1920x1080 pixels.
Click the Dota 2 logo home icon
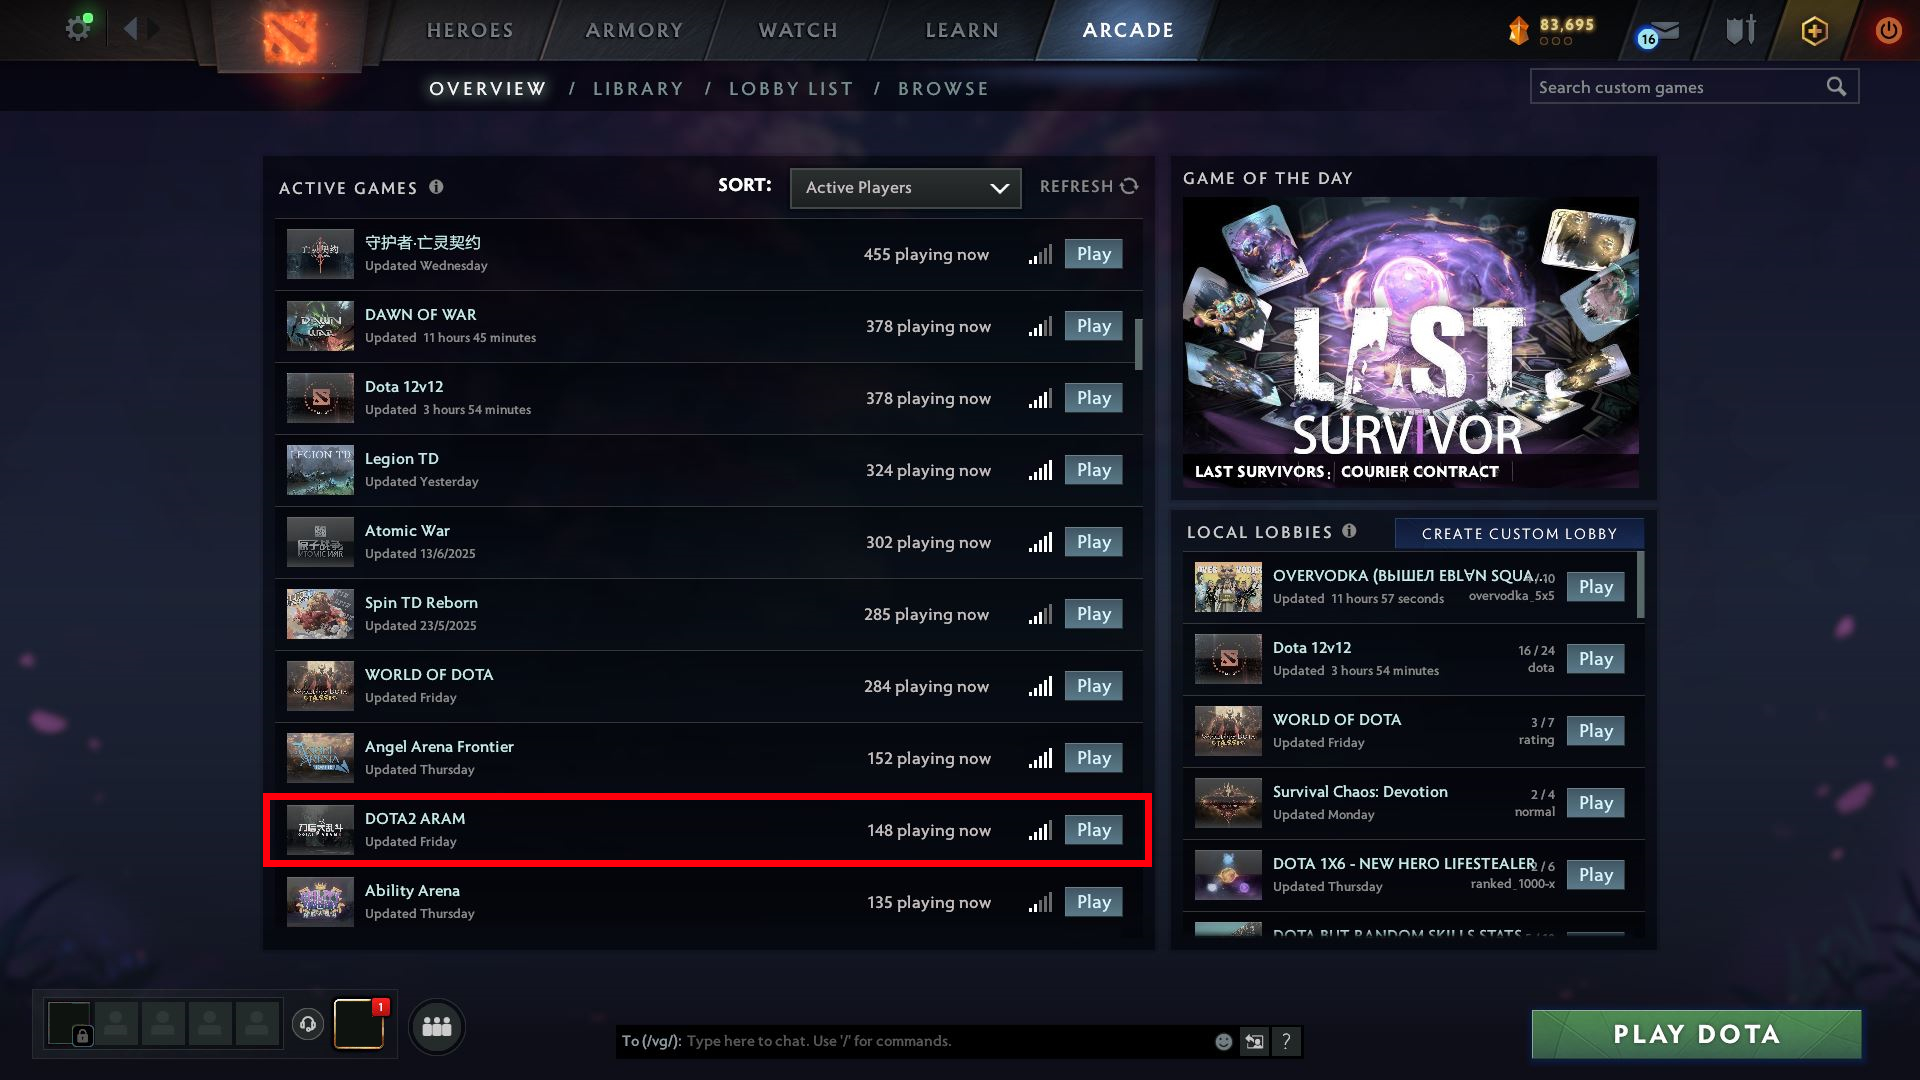click(x=290, y=35)
